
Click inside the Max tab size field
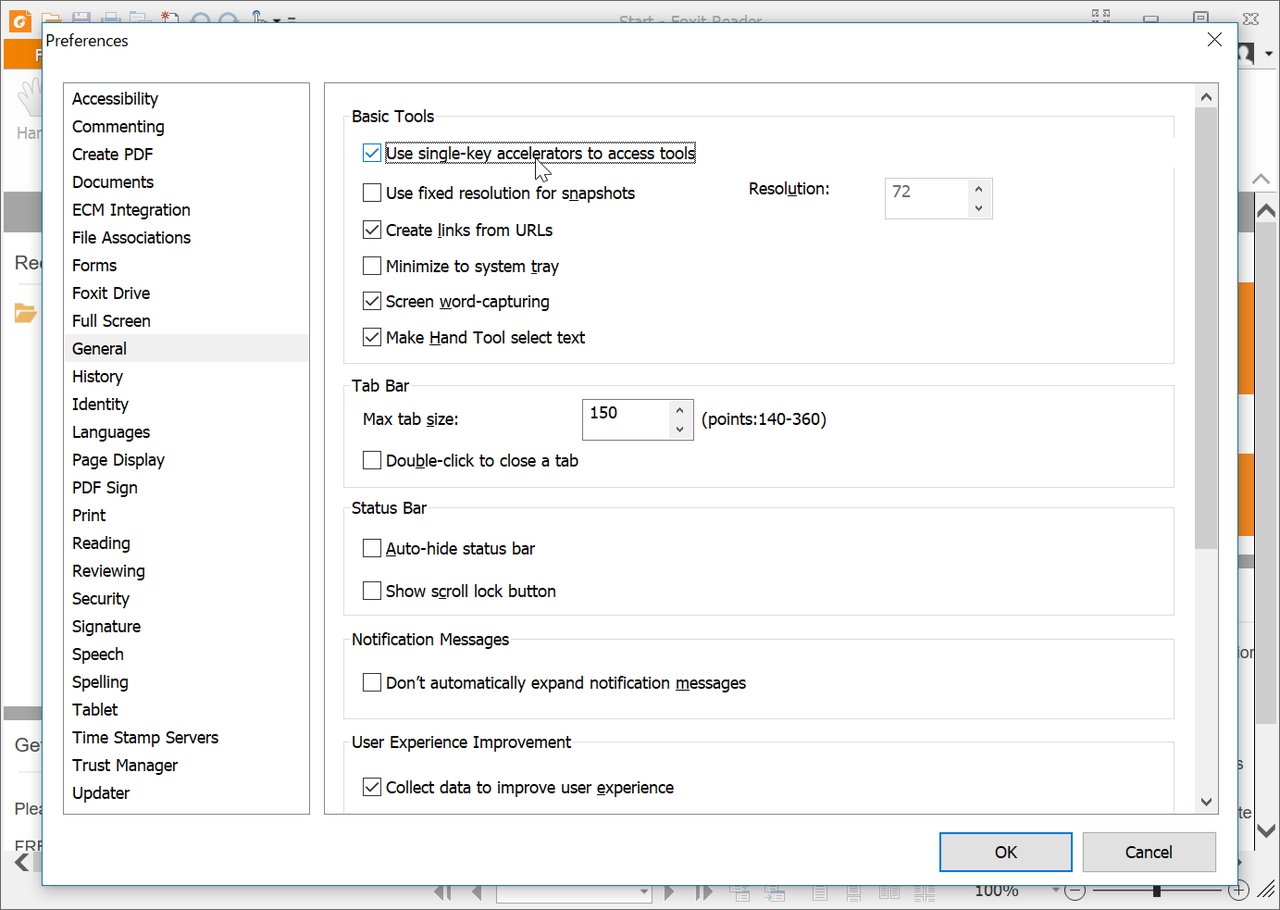pyautogui.click(x=625, y=420)
